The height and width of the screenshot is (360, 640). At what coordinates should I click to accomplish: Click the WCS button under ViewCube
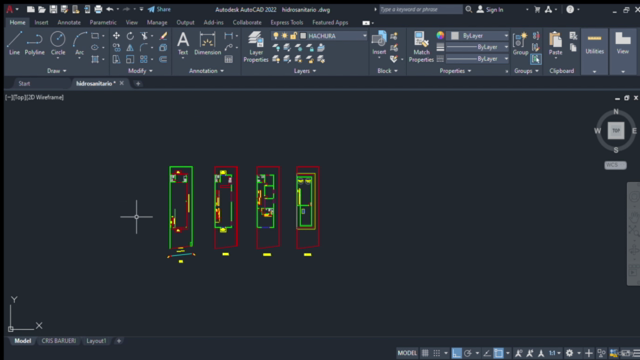615,165
